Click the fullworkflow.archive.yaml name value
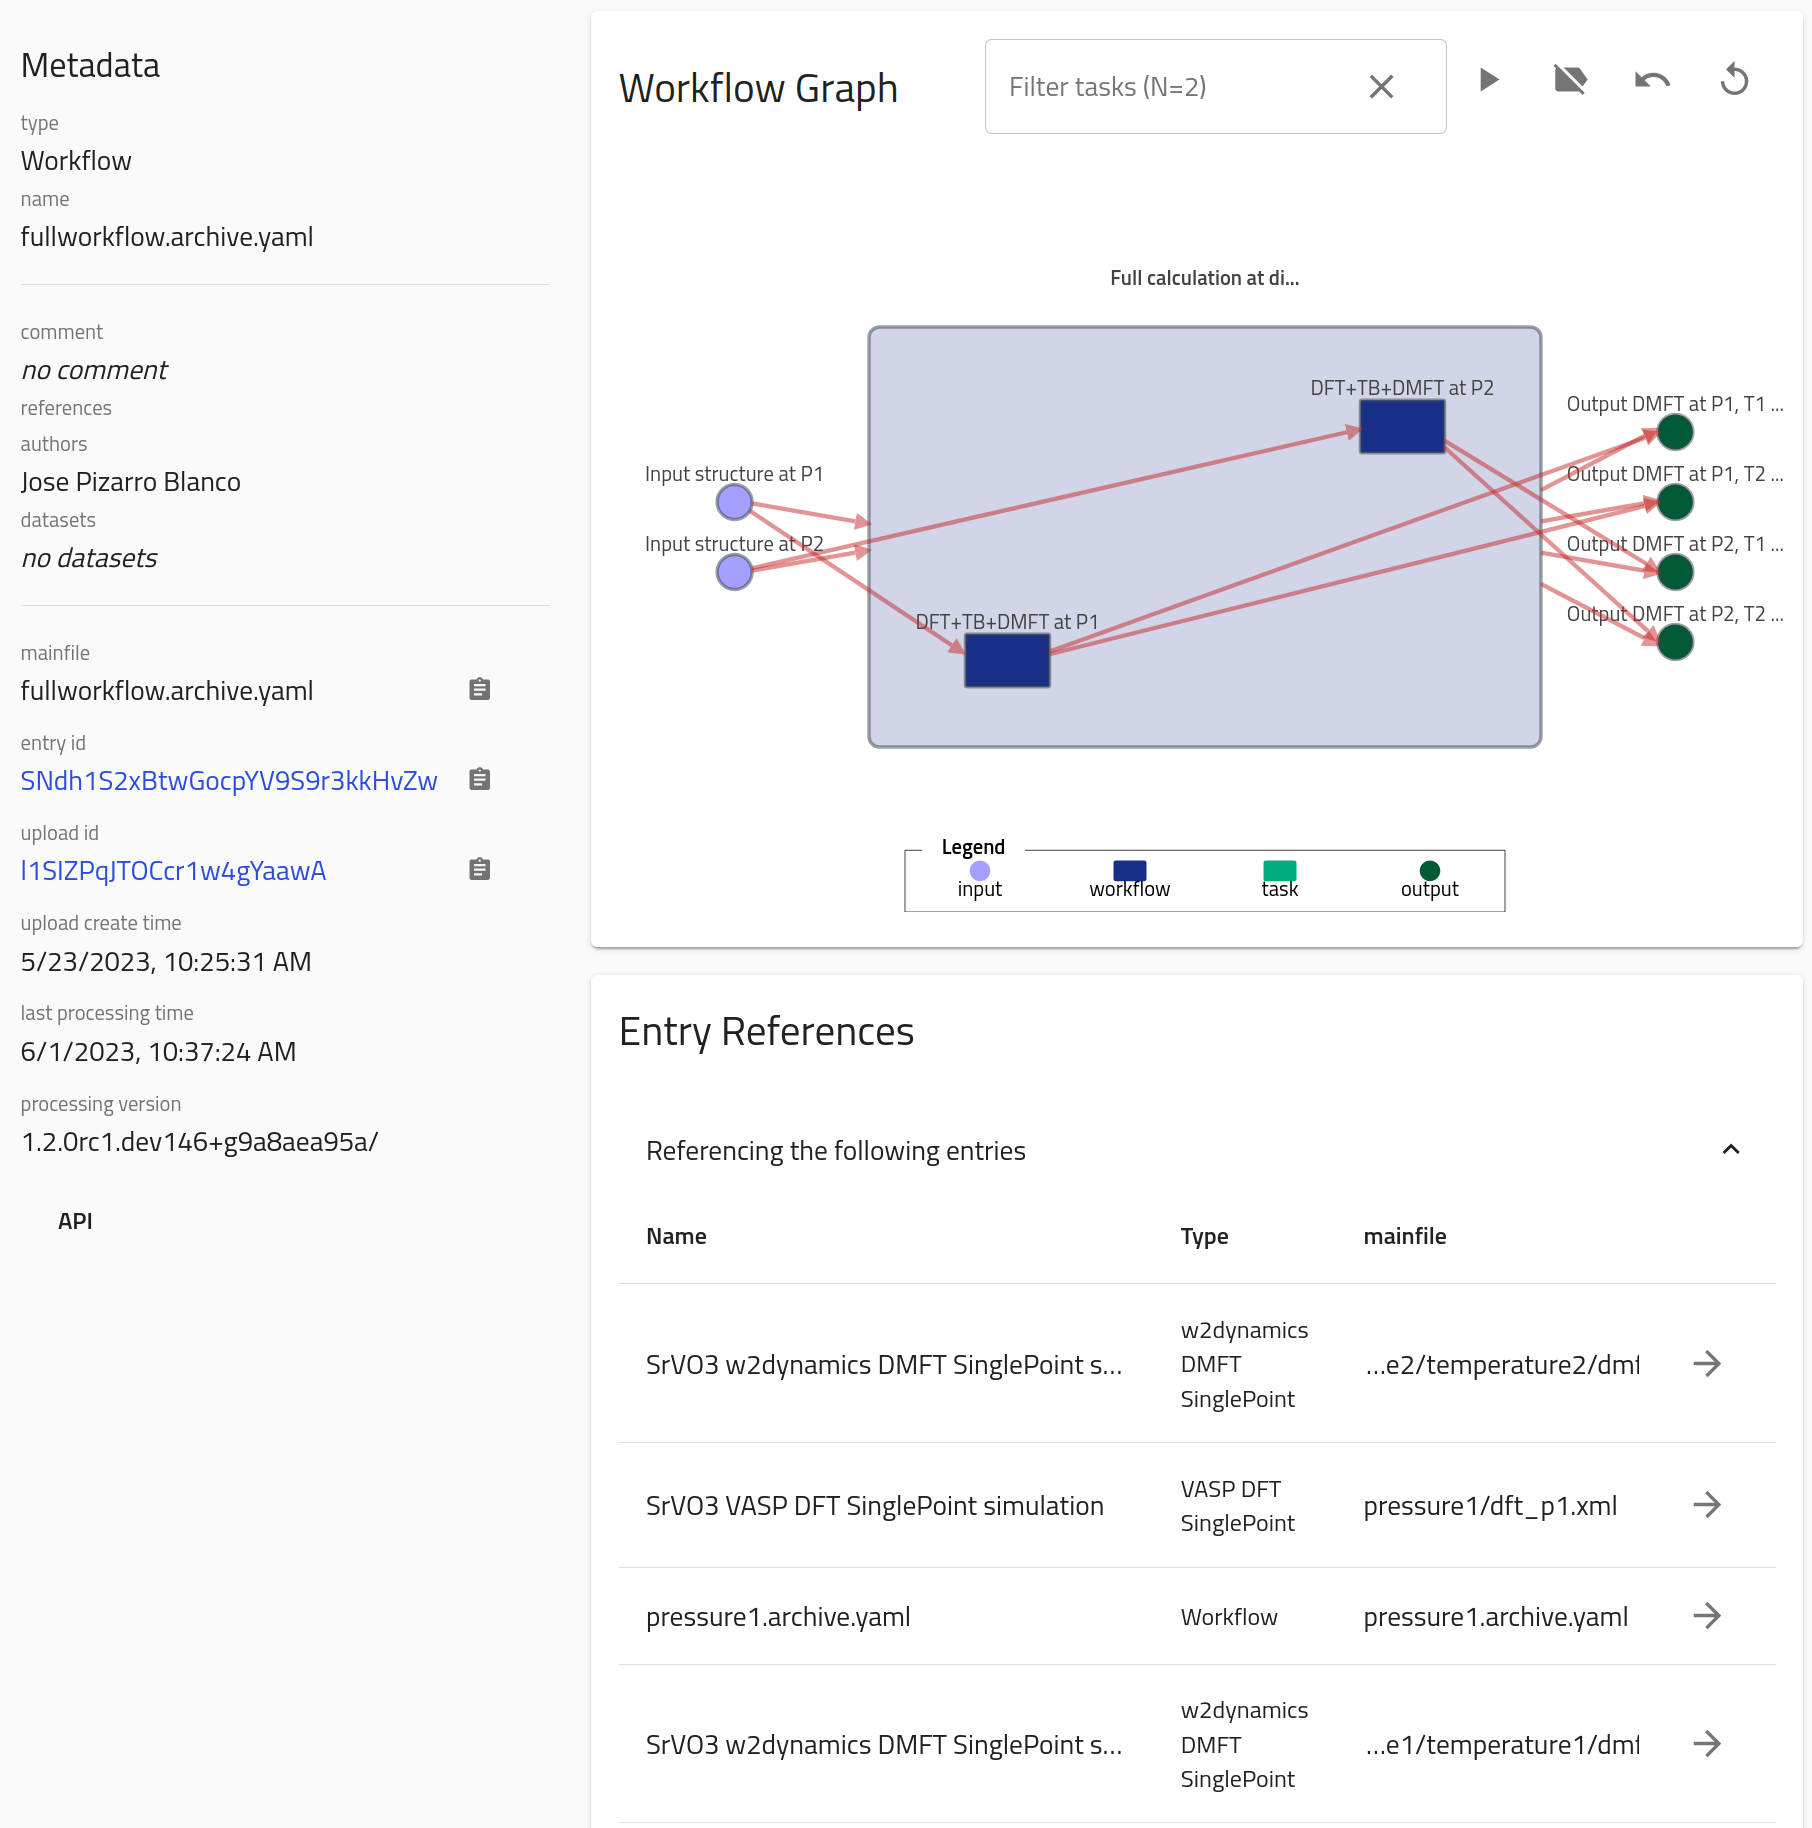The height and width of the screenshot is (1828, 1812). [167, 237]
